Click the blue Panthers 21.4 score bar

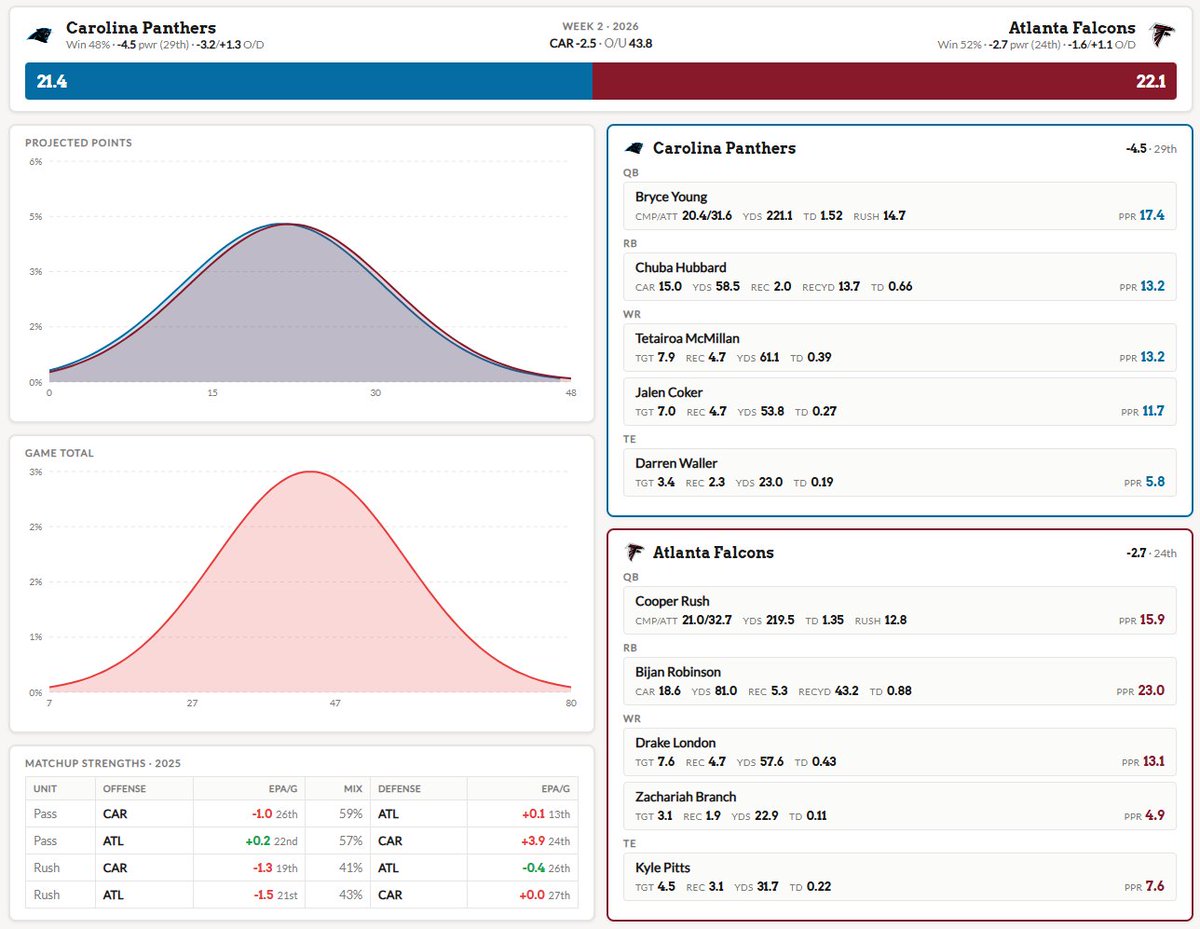(309, 81)
